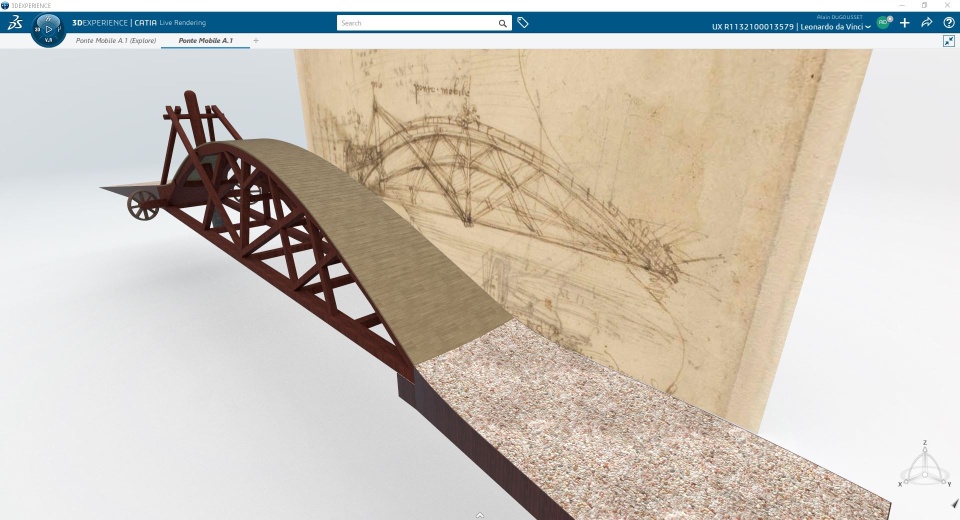The height and width of the screenshot is (520, 960).
Task: Switch to Ponte Mobile A.1 (Explore) tab
Action: [x=116, y=40]
